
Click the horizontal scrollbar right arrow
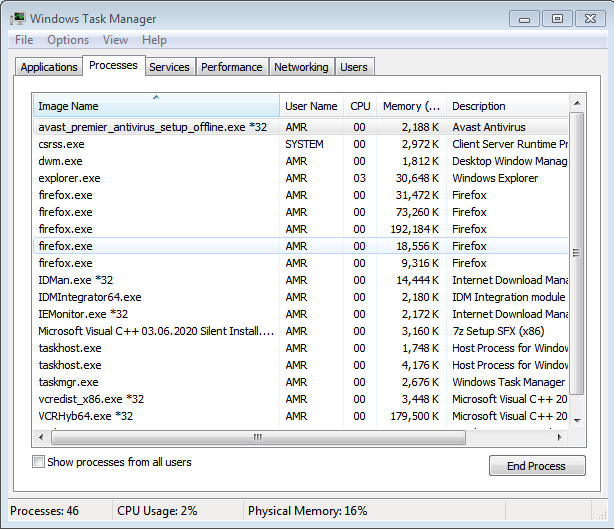pos(560,437)
